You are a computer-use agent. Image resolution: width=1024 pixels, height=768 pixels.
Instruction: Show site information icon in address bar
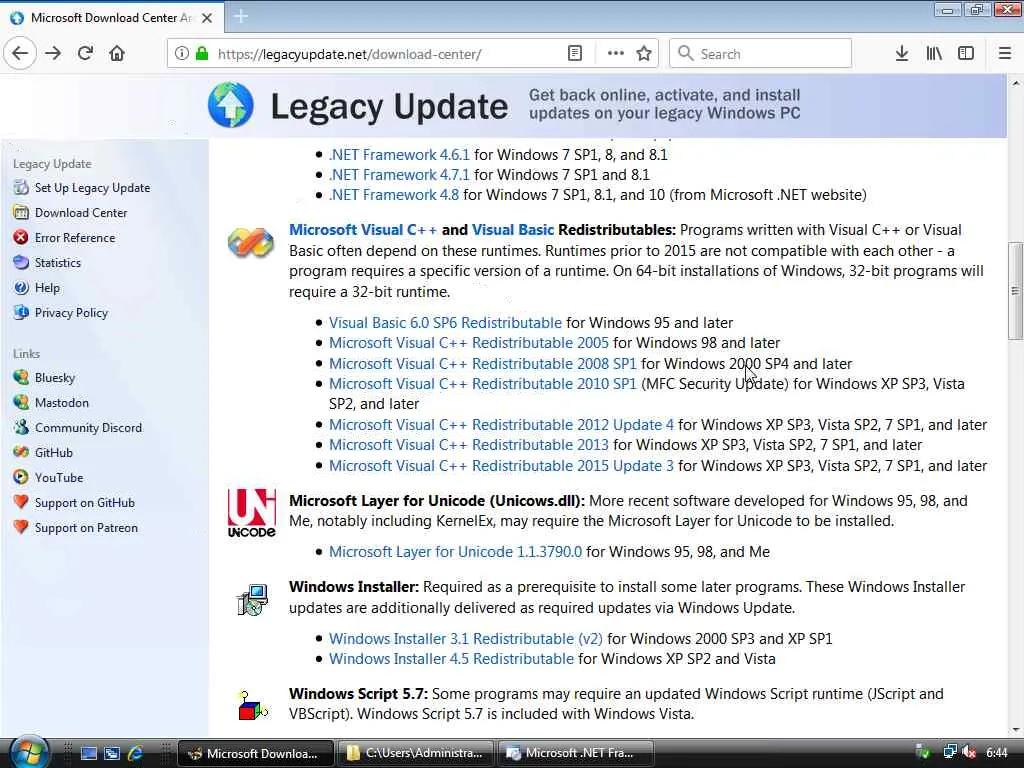click(182, 54)
